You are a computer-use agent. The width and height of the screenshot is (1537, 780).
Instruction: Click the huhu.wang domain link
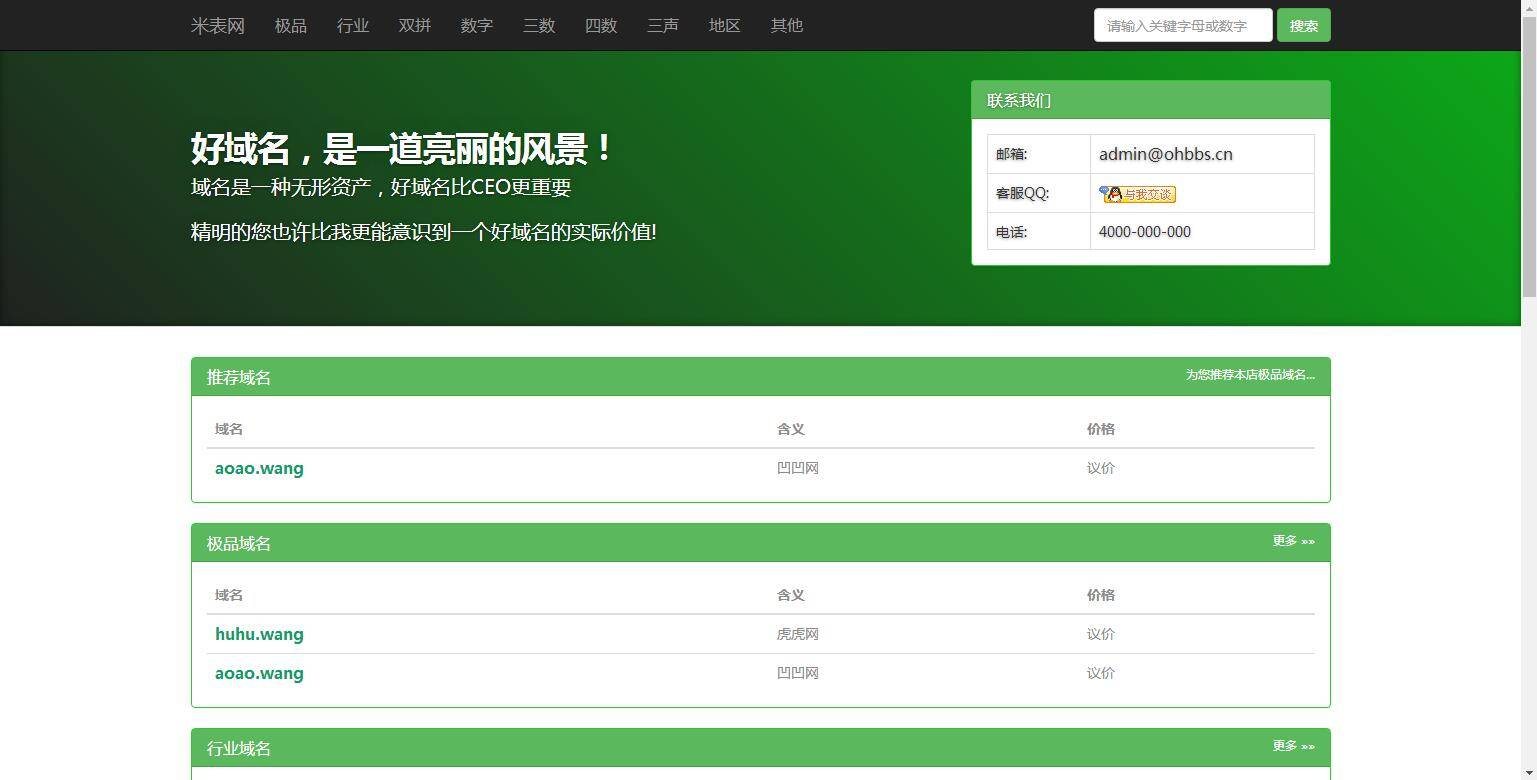coord(259,634)
